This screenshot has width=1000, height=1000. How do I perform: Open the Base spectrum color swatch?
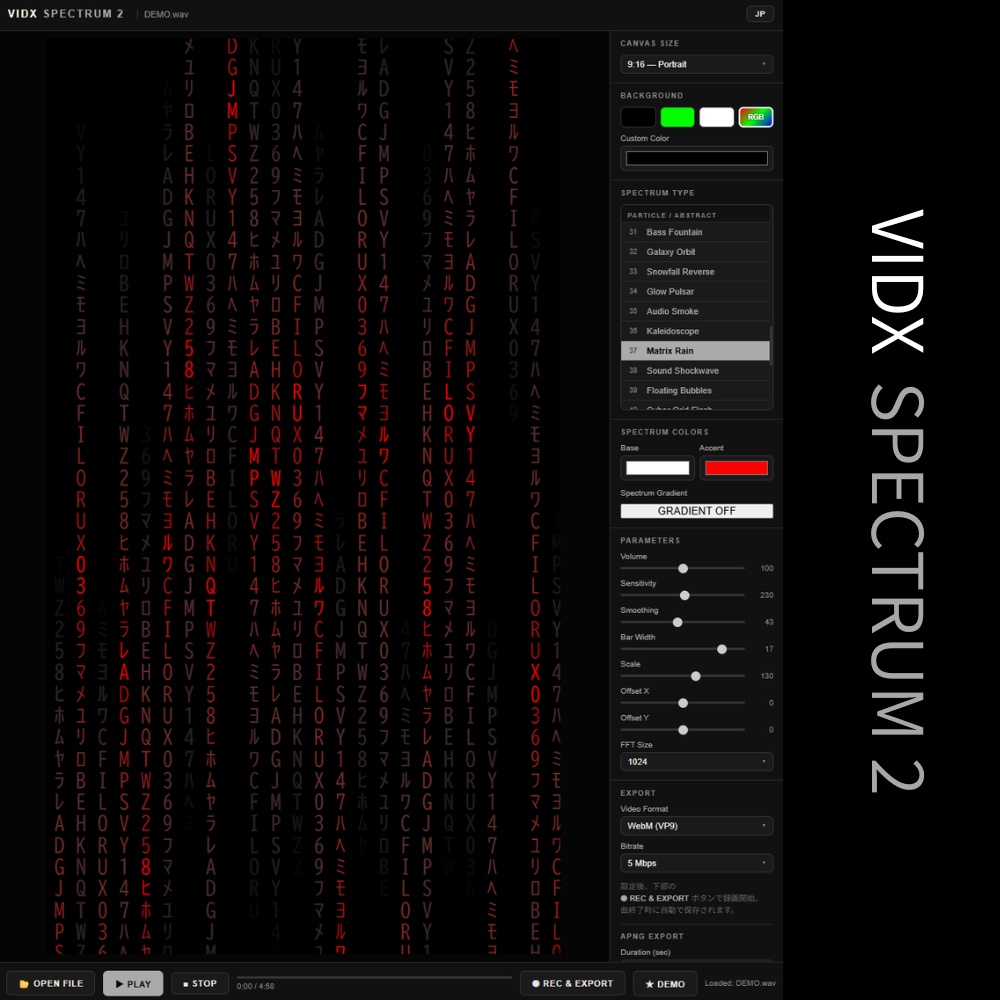tap(657, 468)
